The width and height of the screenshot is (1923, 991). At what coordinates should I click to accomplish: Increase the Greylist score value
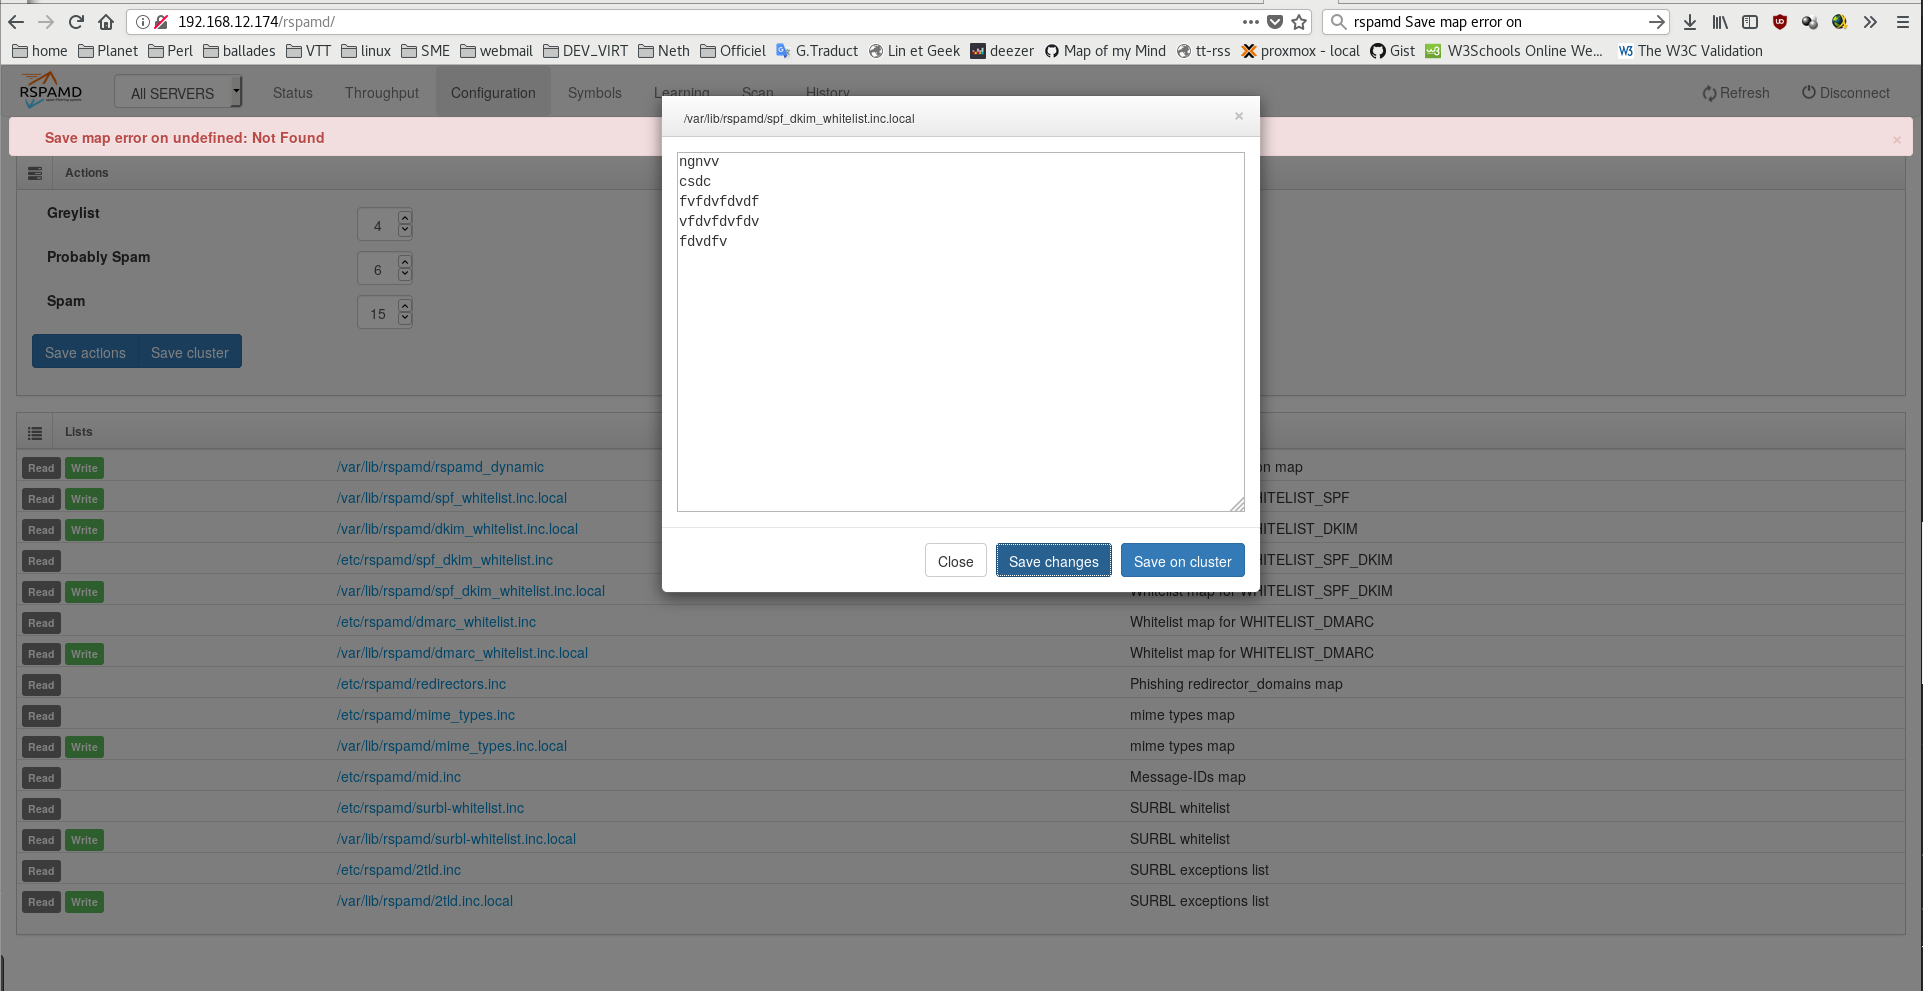coord(405,217)
